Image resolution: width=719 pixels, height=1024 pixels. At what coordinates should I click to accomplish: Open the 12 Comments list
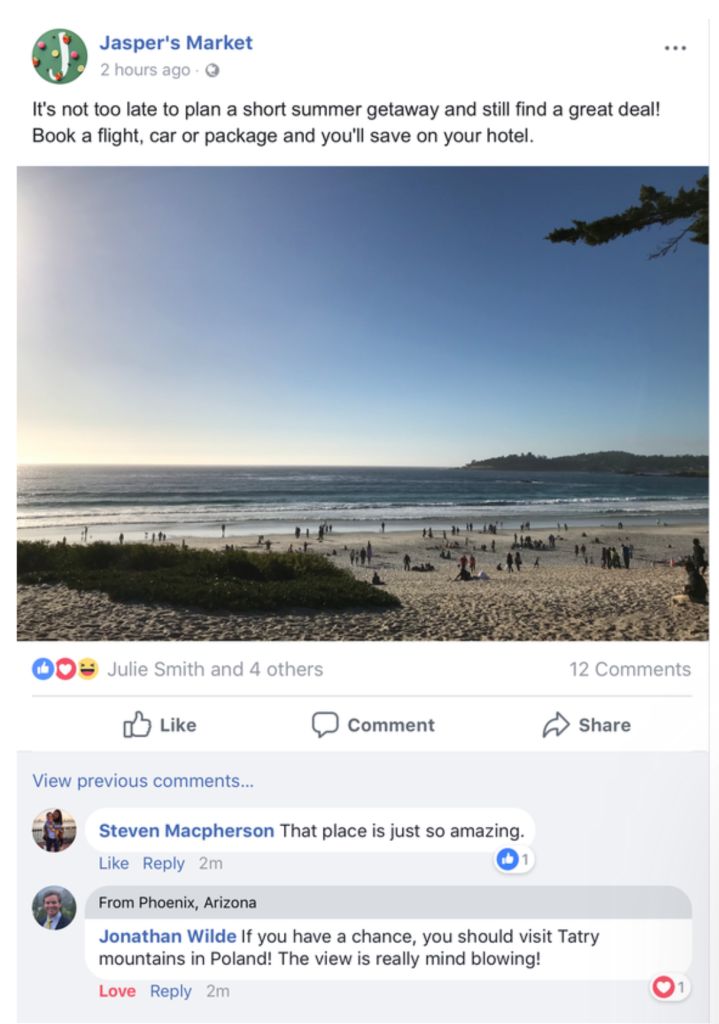coord(630,669)
